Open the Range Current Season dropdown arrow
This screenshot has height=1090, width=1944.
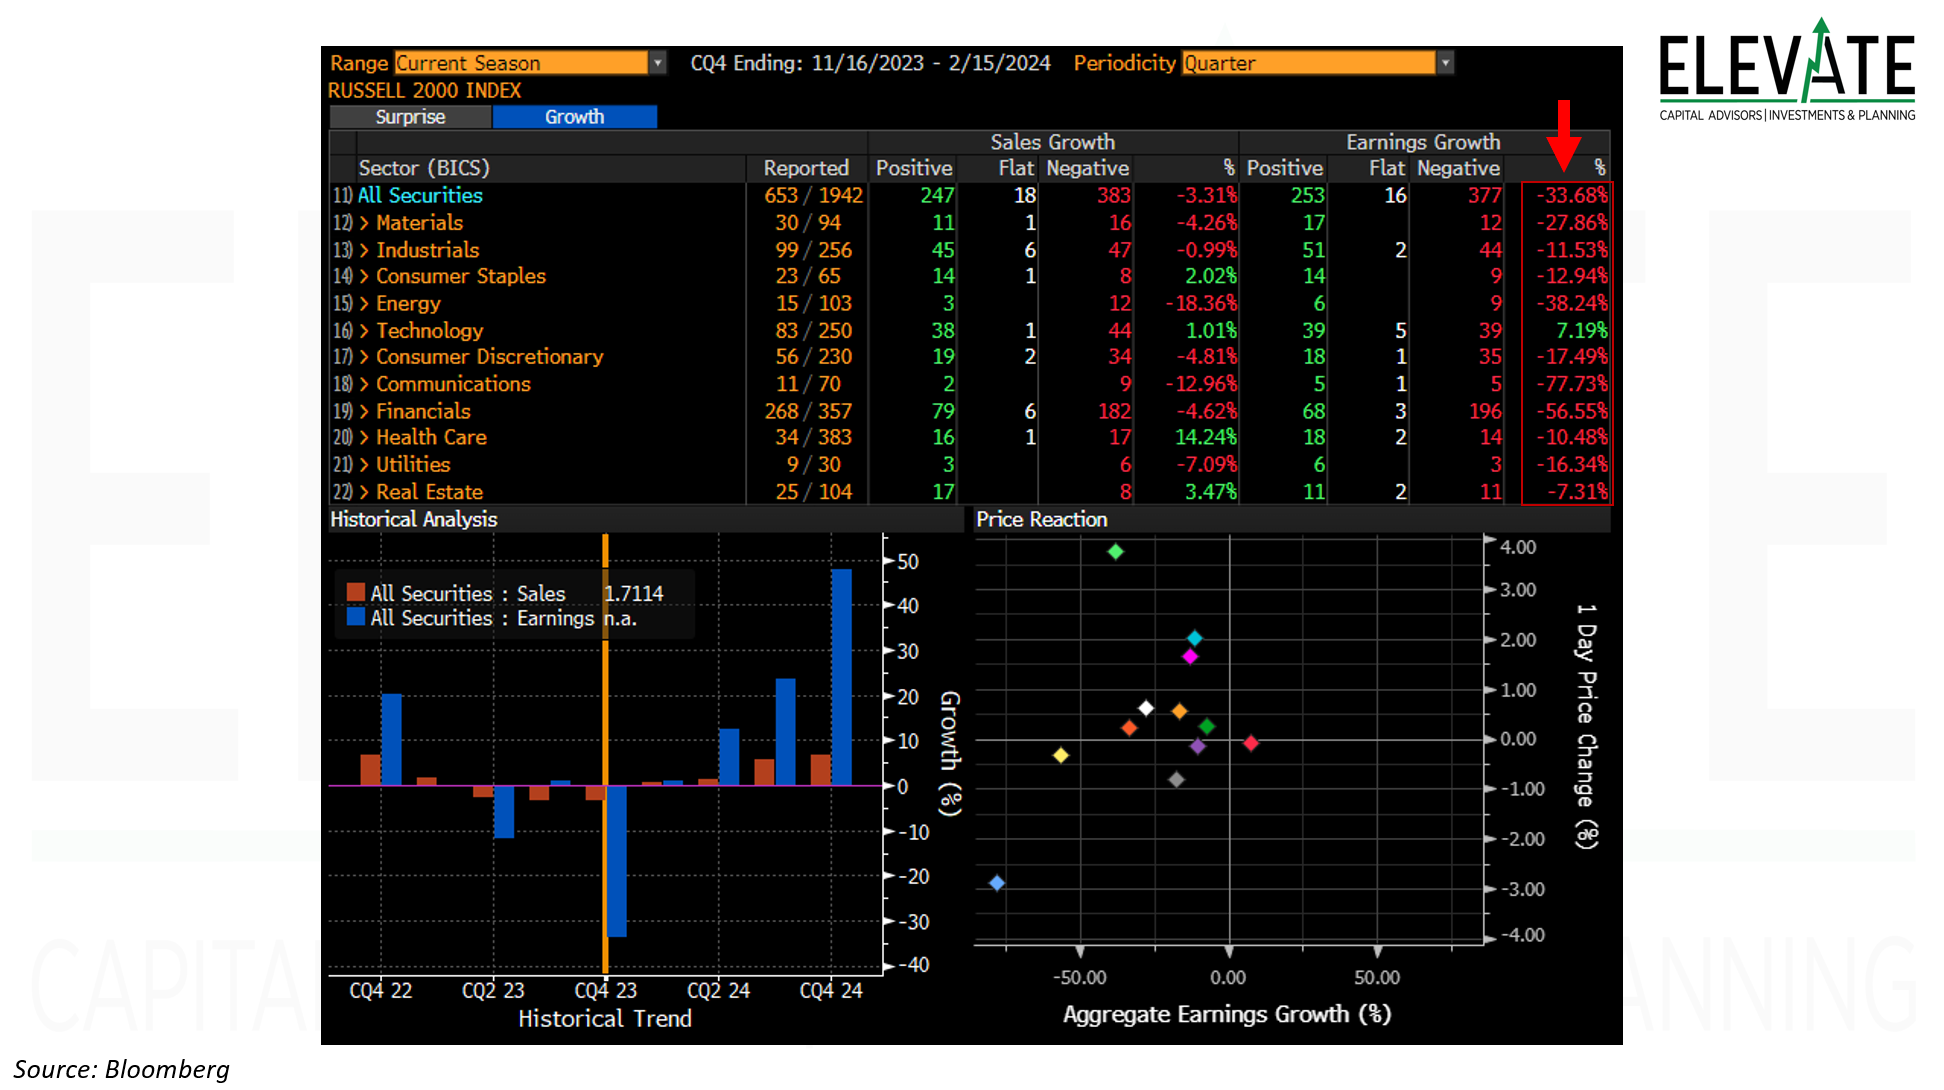[658, 63]
